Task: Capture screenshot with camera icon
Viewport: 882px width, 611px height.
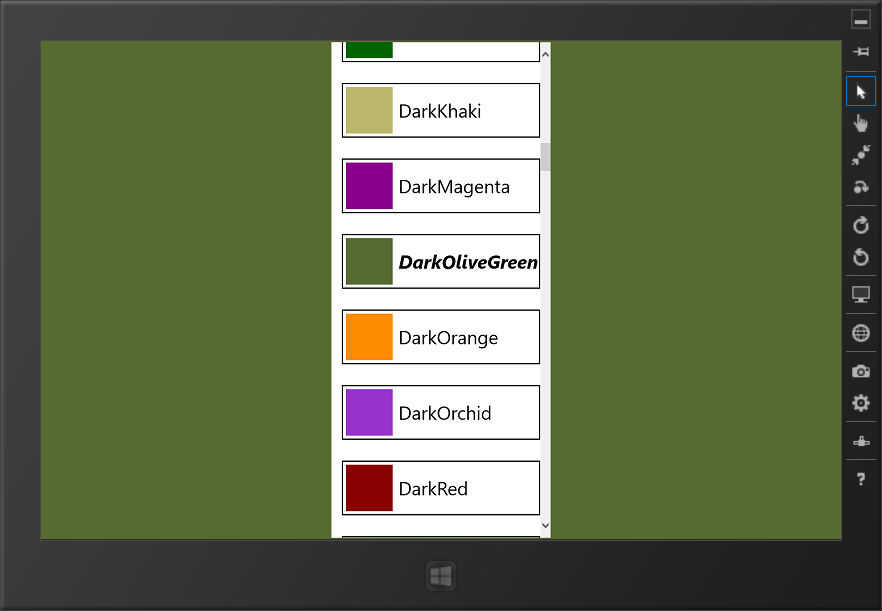Action: tap(861, 371)
